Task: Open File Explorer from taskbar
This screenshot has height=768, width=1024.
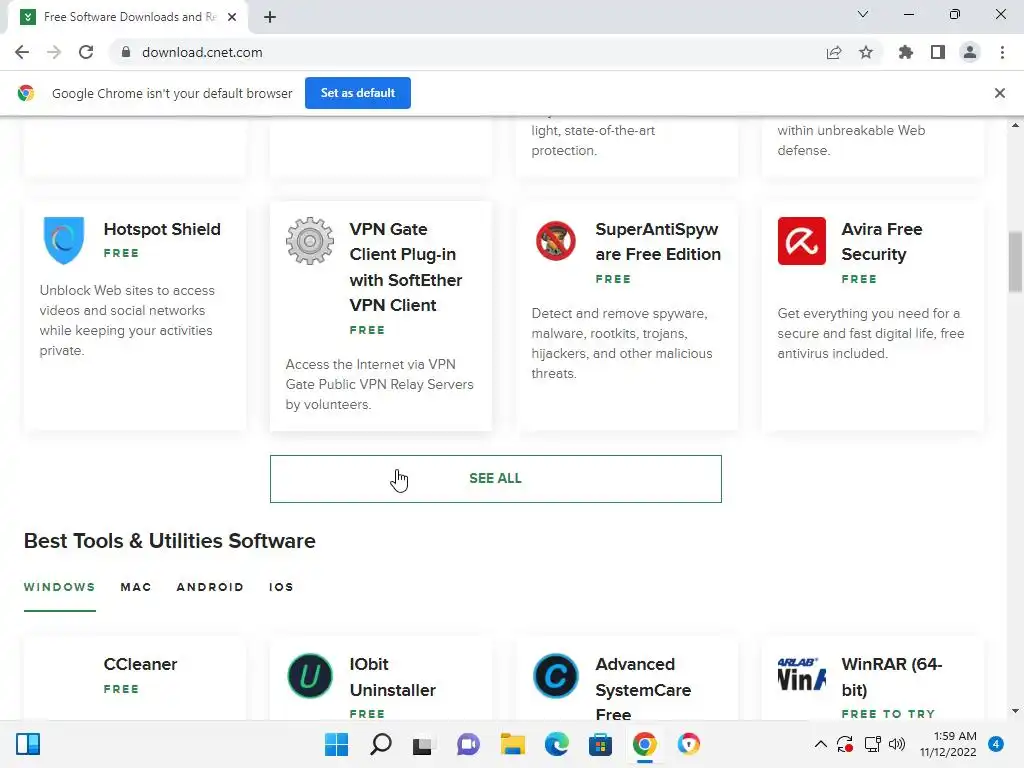Action: click(x=513, y=744)
